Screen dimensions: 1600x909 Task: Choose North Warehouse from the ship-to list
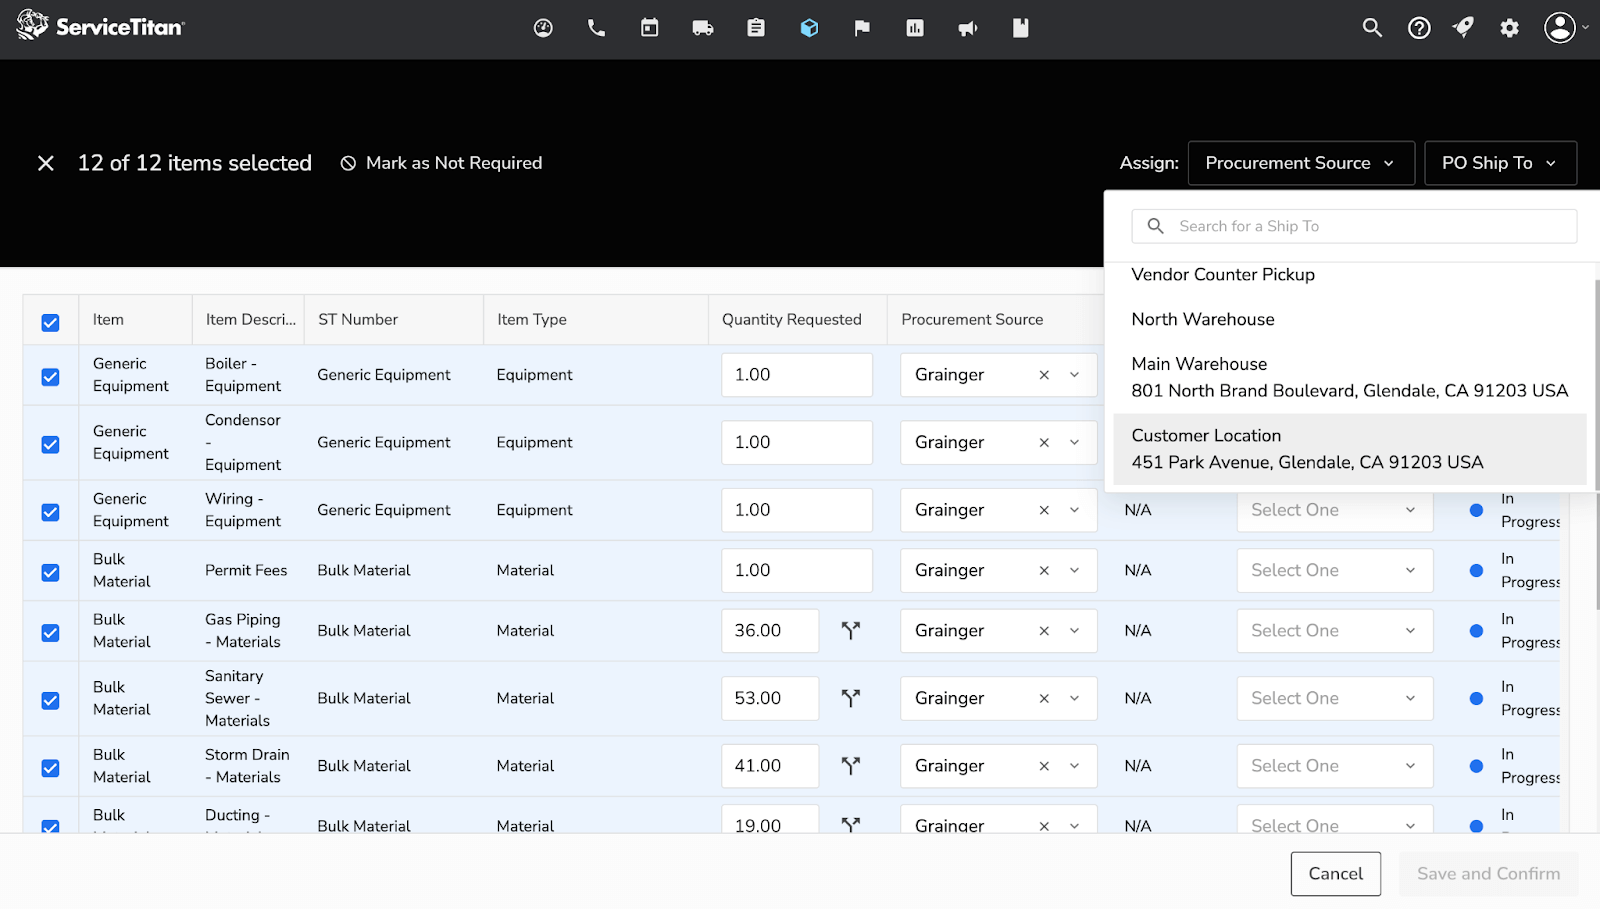(x=1202, y=318)
